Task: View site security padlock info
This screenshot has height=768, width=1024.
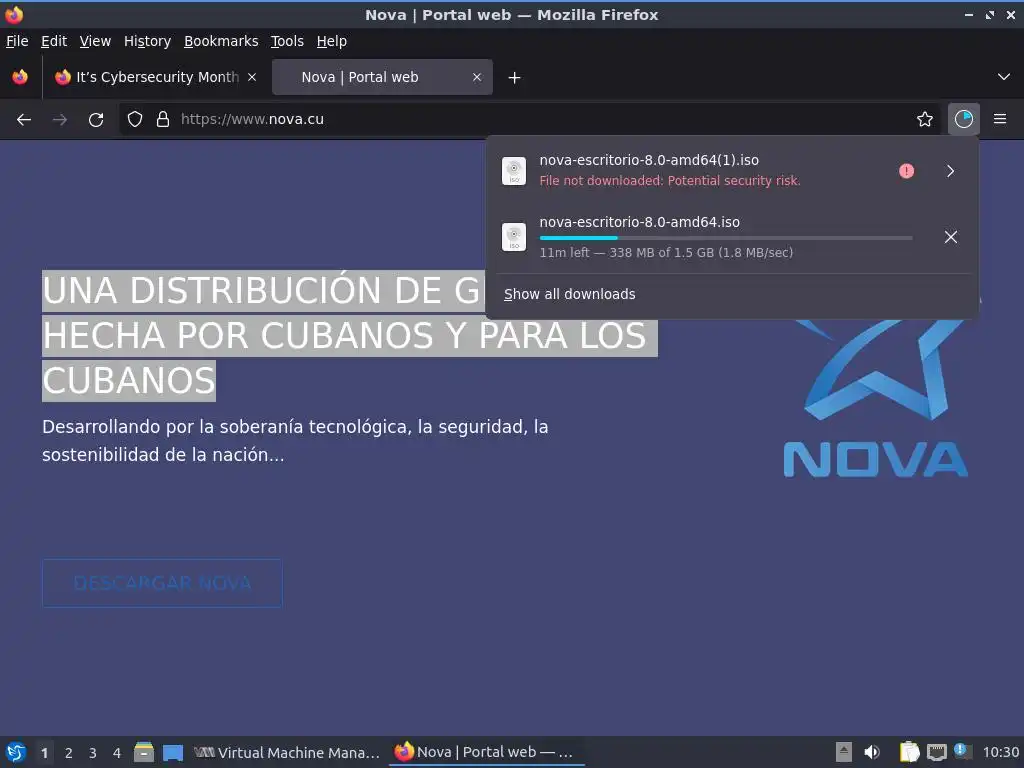Action: pyautogui.click(x=163, y=120)
